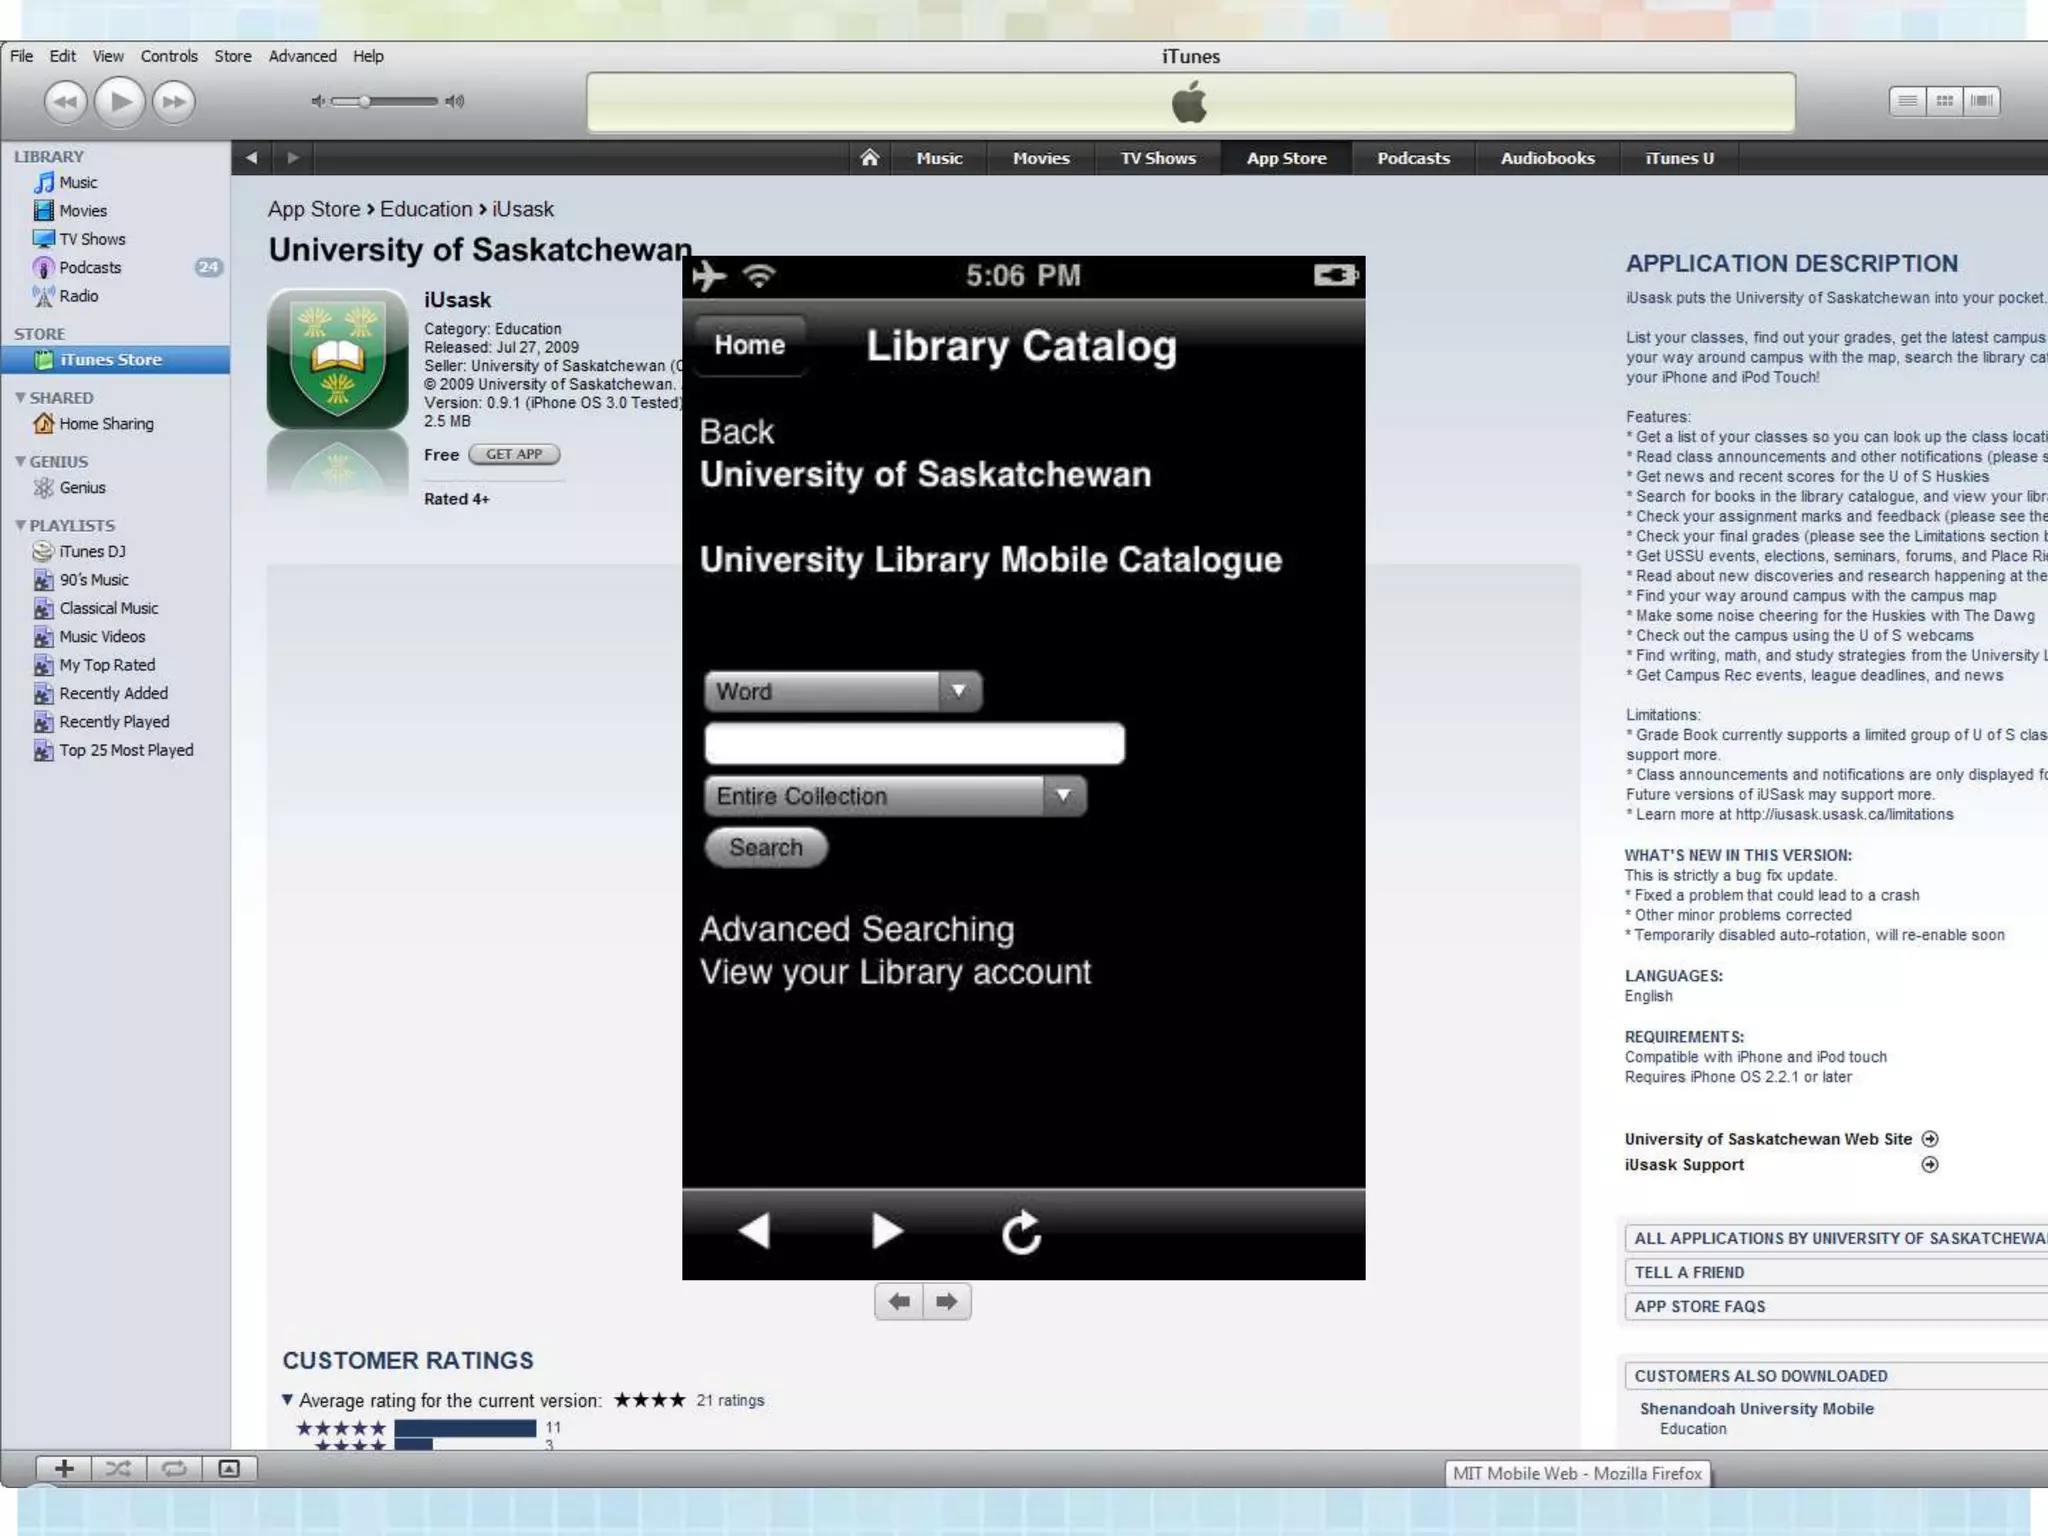Switch to the Podcasts store tab
2048x1536 pixels.
pyautogui.click(x=1412, y=158)
